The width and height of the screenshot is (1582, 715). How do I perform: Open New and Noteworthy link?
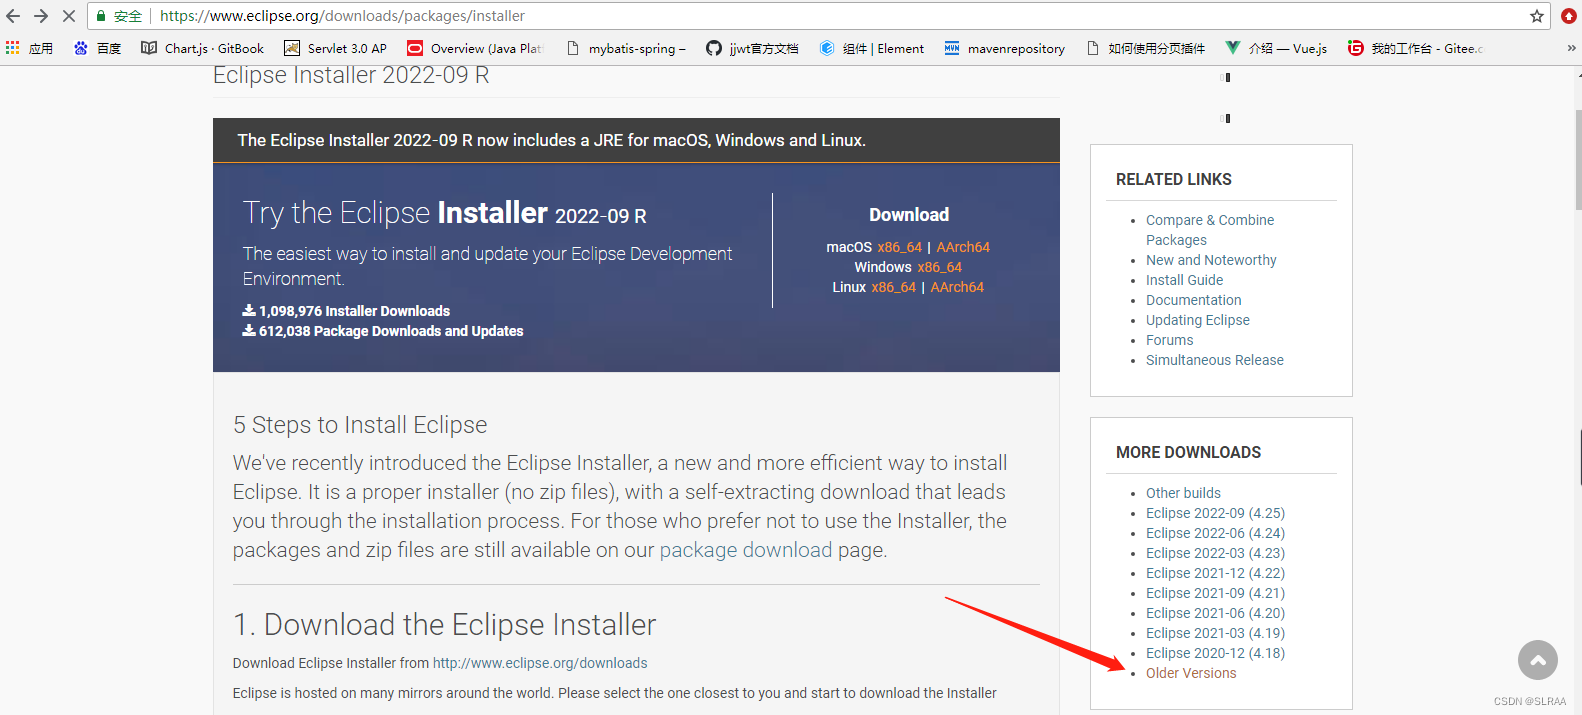coord(1211,260)
